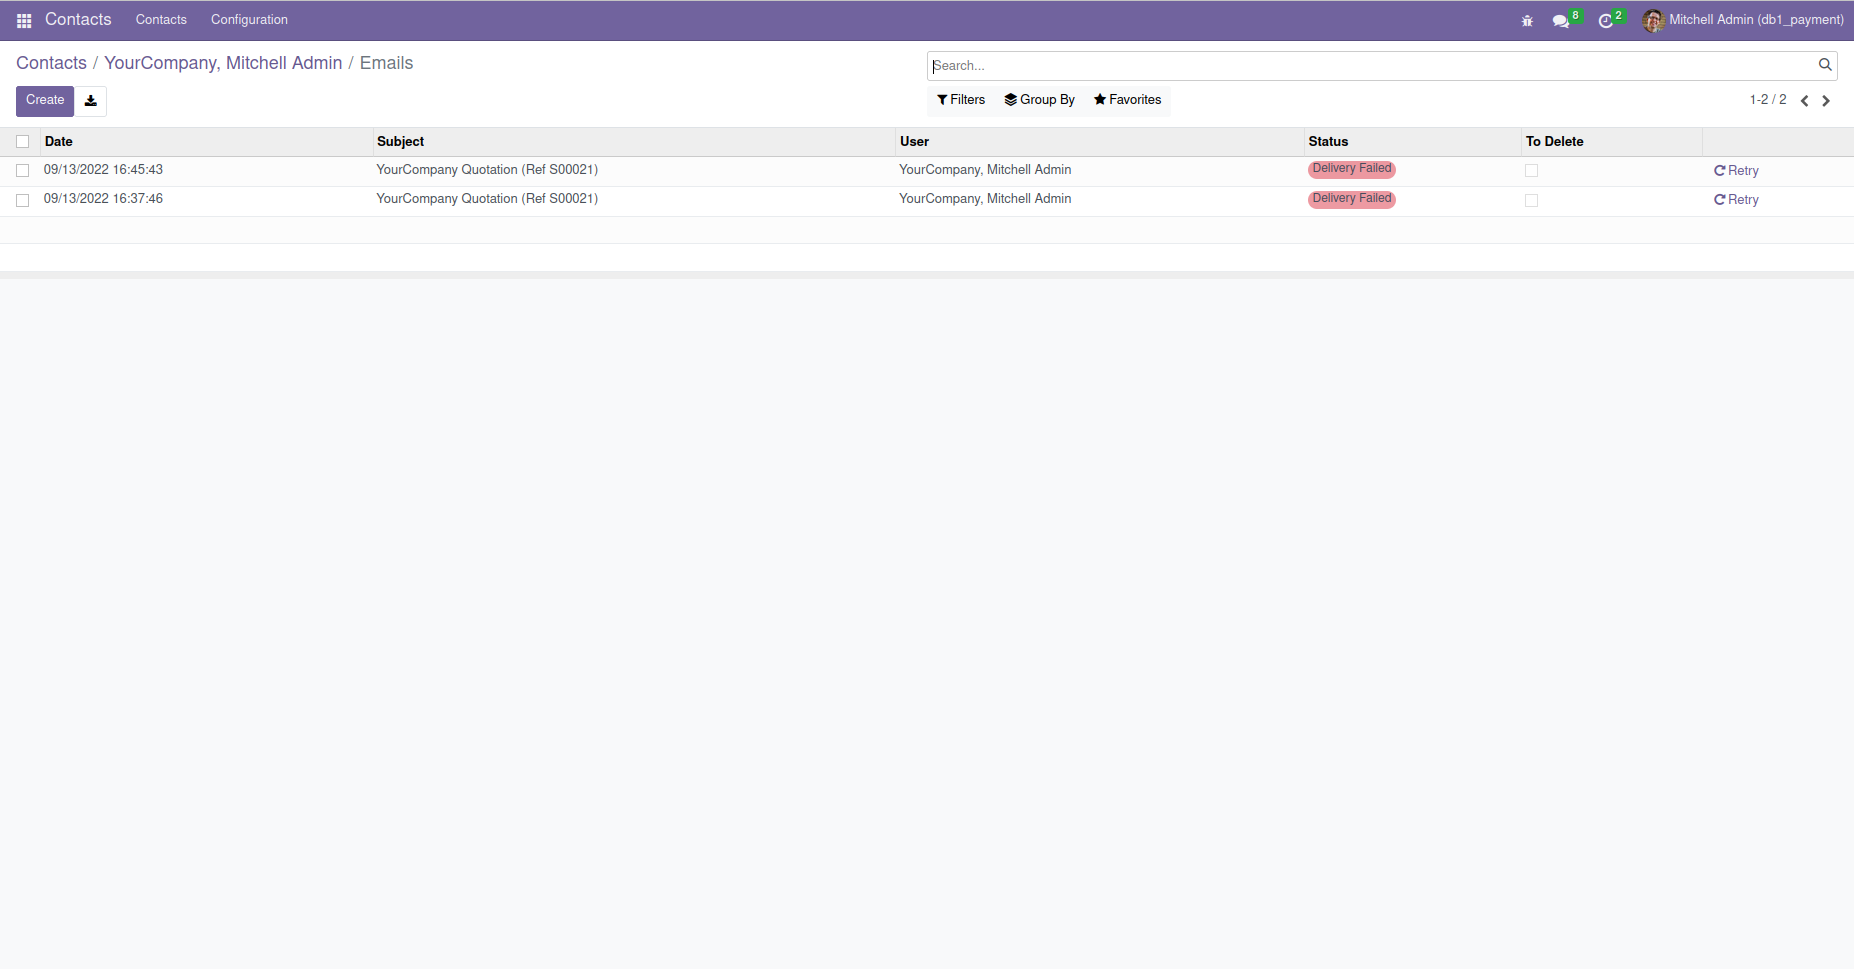The width and height of the screenshot is (1854, 969).
Task: Click the download import records icon
Action: 91,101
